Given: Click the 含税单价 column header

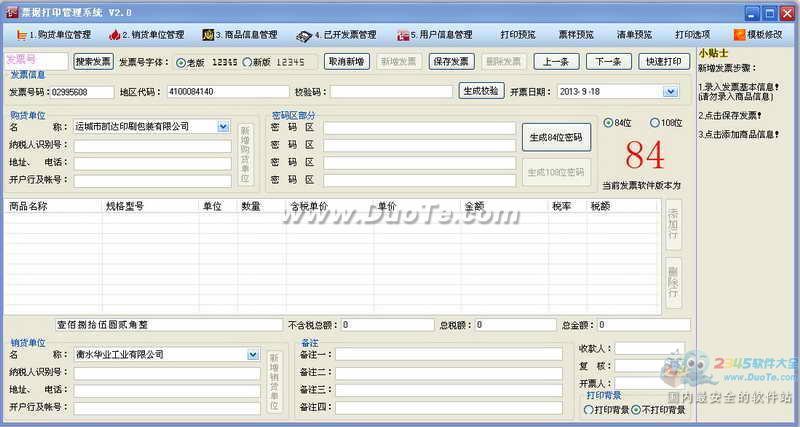Looking at the screenshot, I should tap(309, 207).
